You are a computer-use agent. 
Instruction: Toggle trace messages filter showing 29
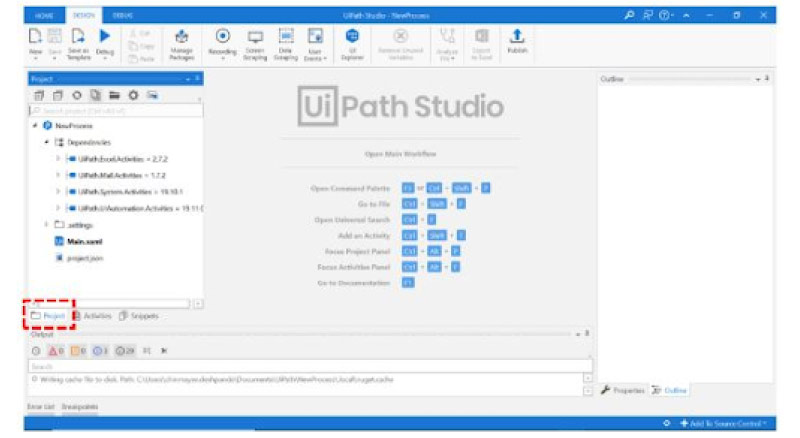tap(124, 351)
